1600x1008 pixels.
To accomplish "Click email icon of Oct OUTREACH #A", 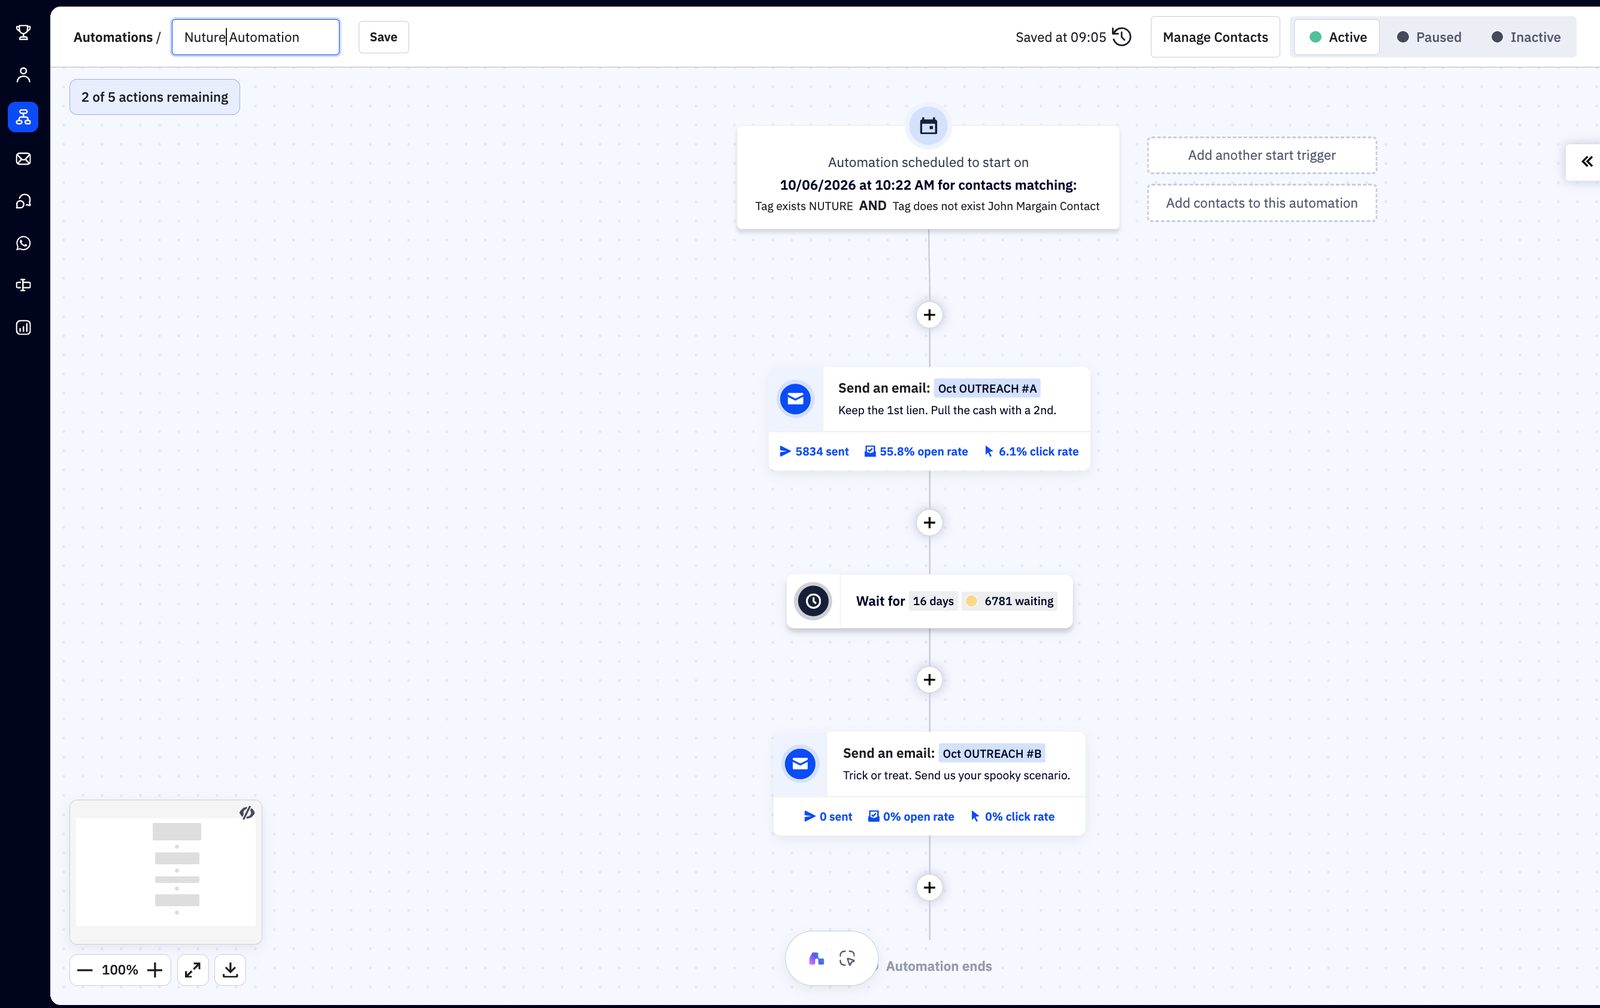I will tap(795, 399).
